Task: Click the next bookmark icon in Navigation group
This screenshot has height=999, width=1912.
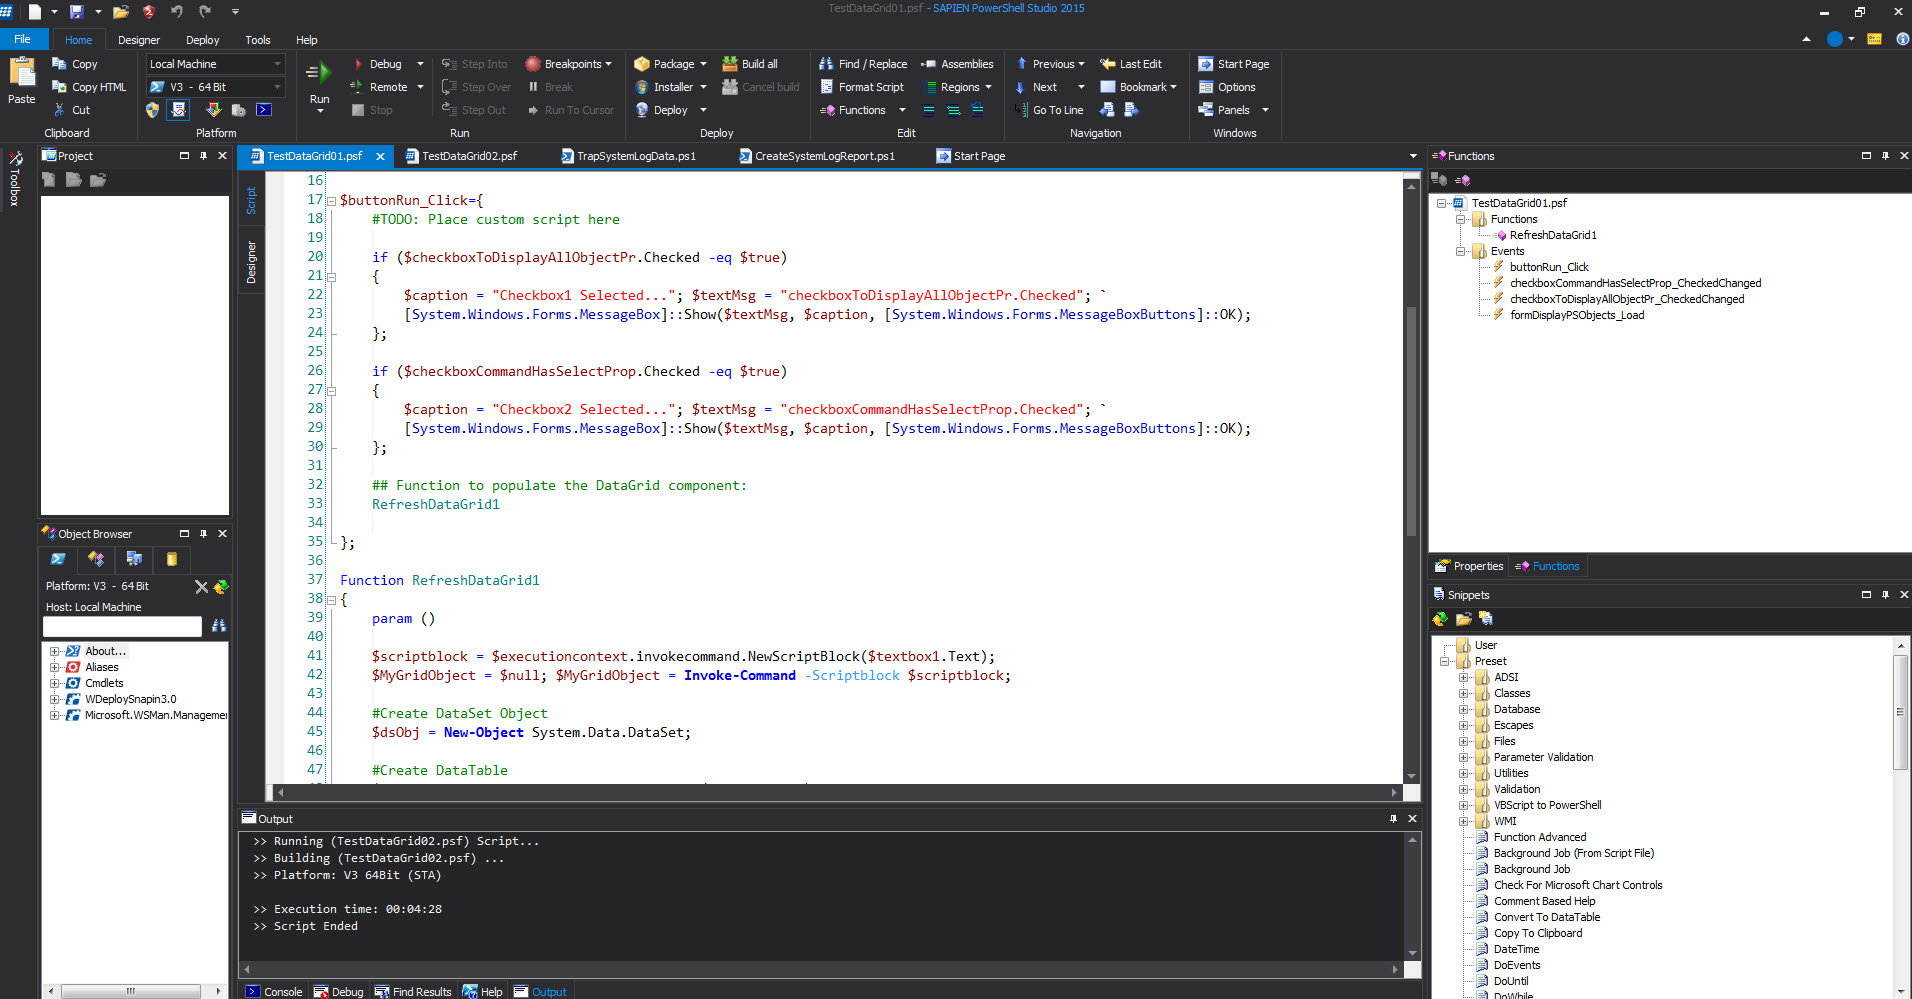Action: (1131, 110)
